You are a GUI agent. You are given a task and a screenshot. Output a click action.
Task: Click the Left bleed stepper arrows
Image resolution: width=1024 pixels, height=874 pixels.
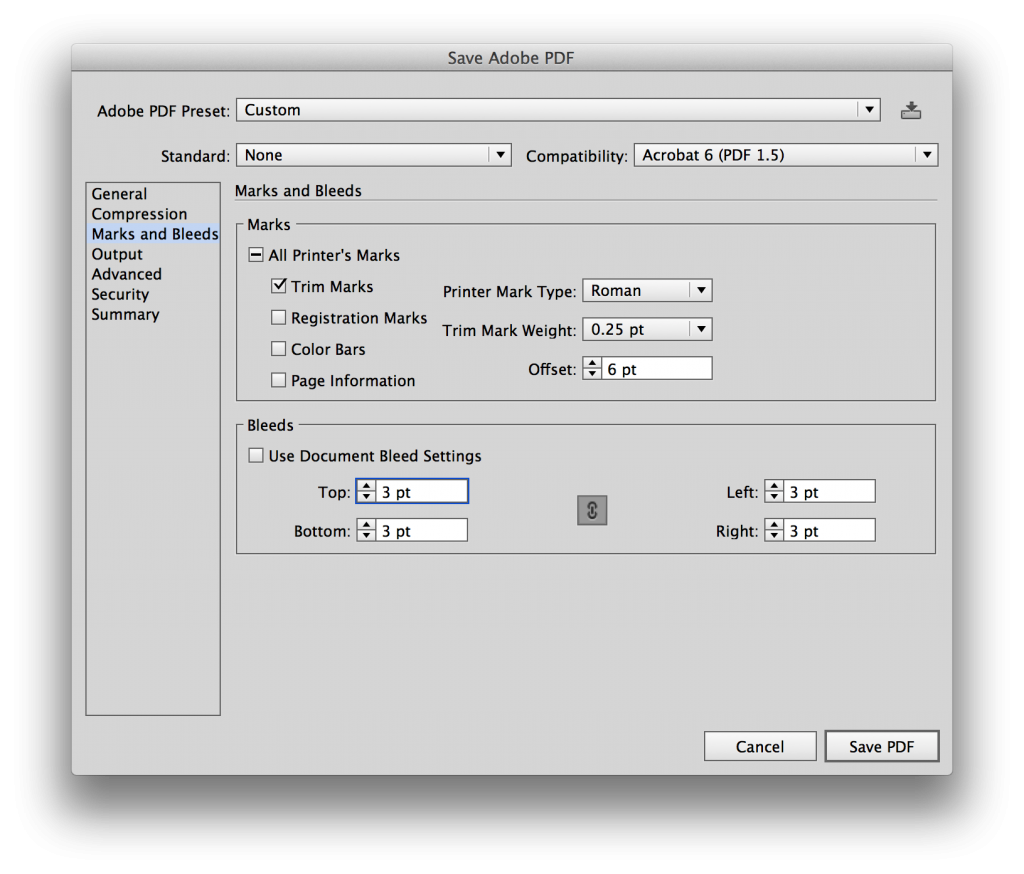774,491
